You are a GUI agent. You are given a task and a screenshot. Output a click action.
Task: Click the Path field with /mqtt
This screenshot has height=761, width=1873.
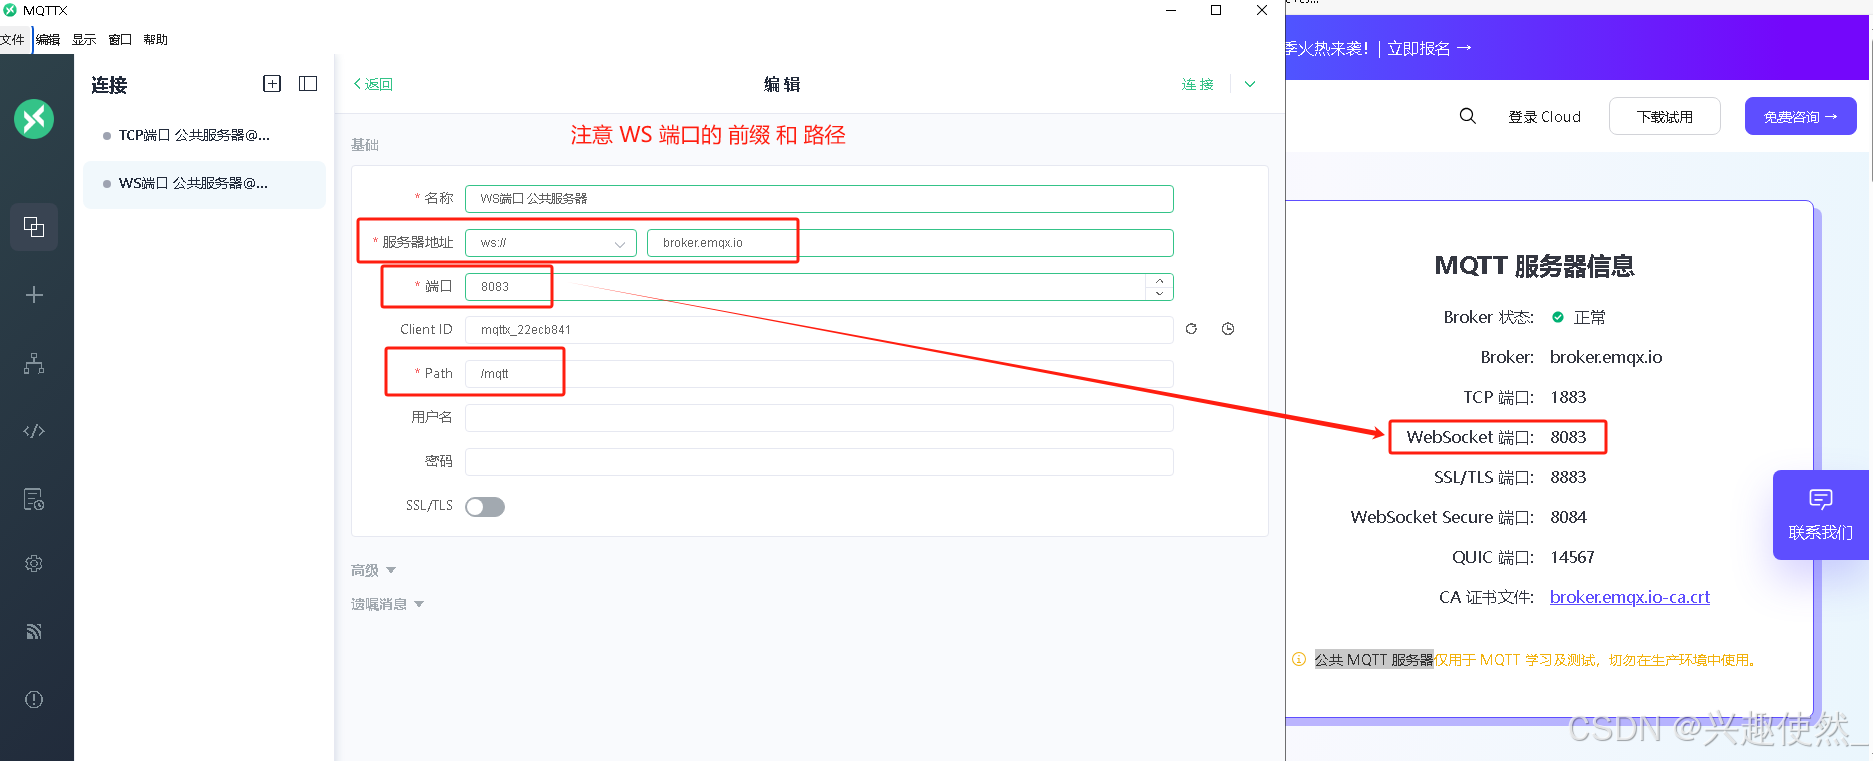819,374
